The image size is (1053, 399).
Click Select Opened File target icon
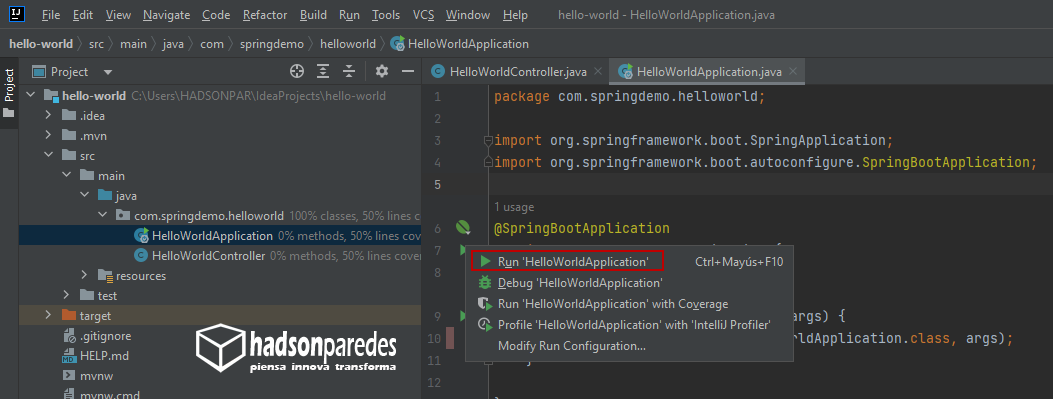pyautogui.click(x=296, y=71)
